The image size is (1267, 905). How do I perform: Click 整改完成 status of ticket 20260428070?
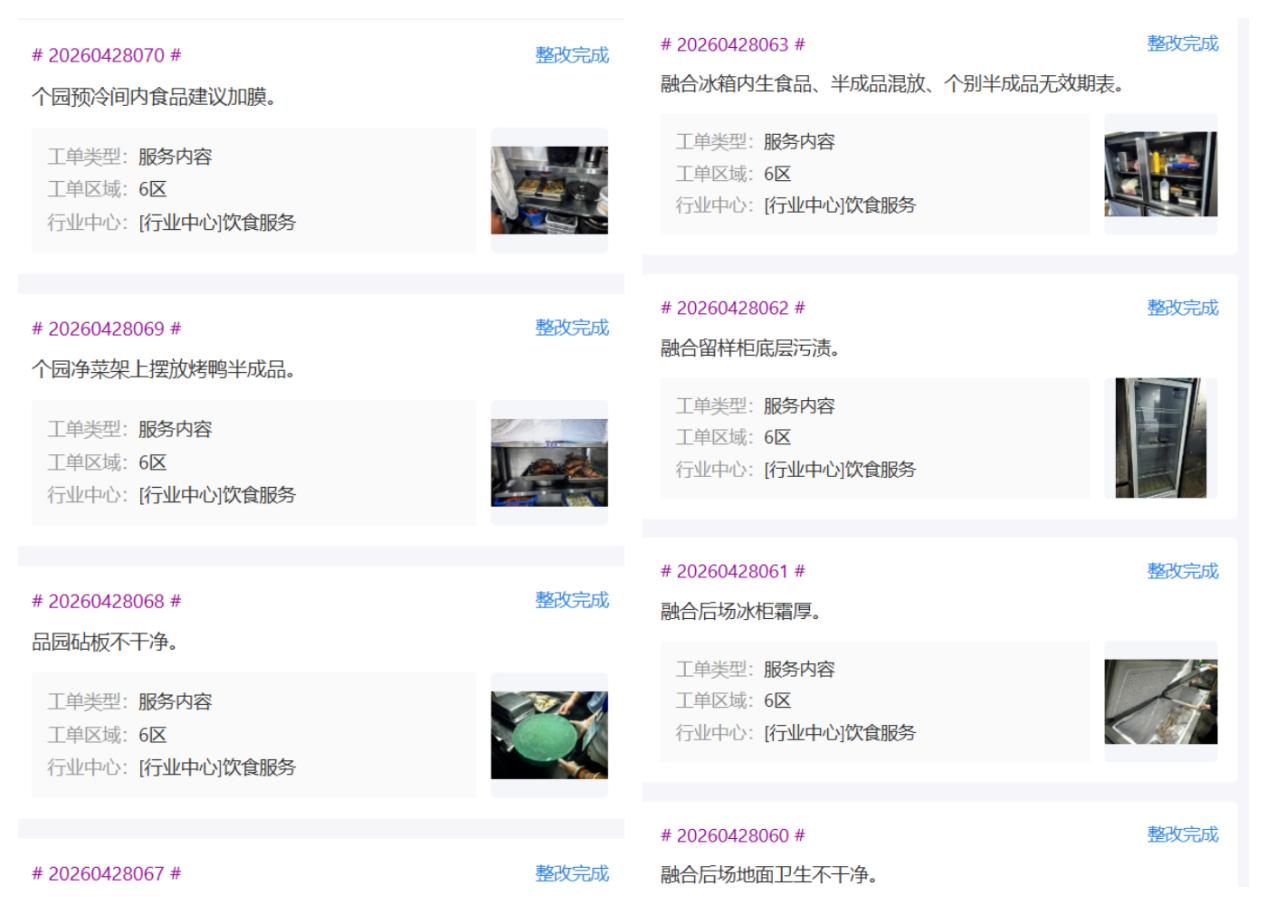coord(572,55)
